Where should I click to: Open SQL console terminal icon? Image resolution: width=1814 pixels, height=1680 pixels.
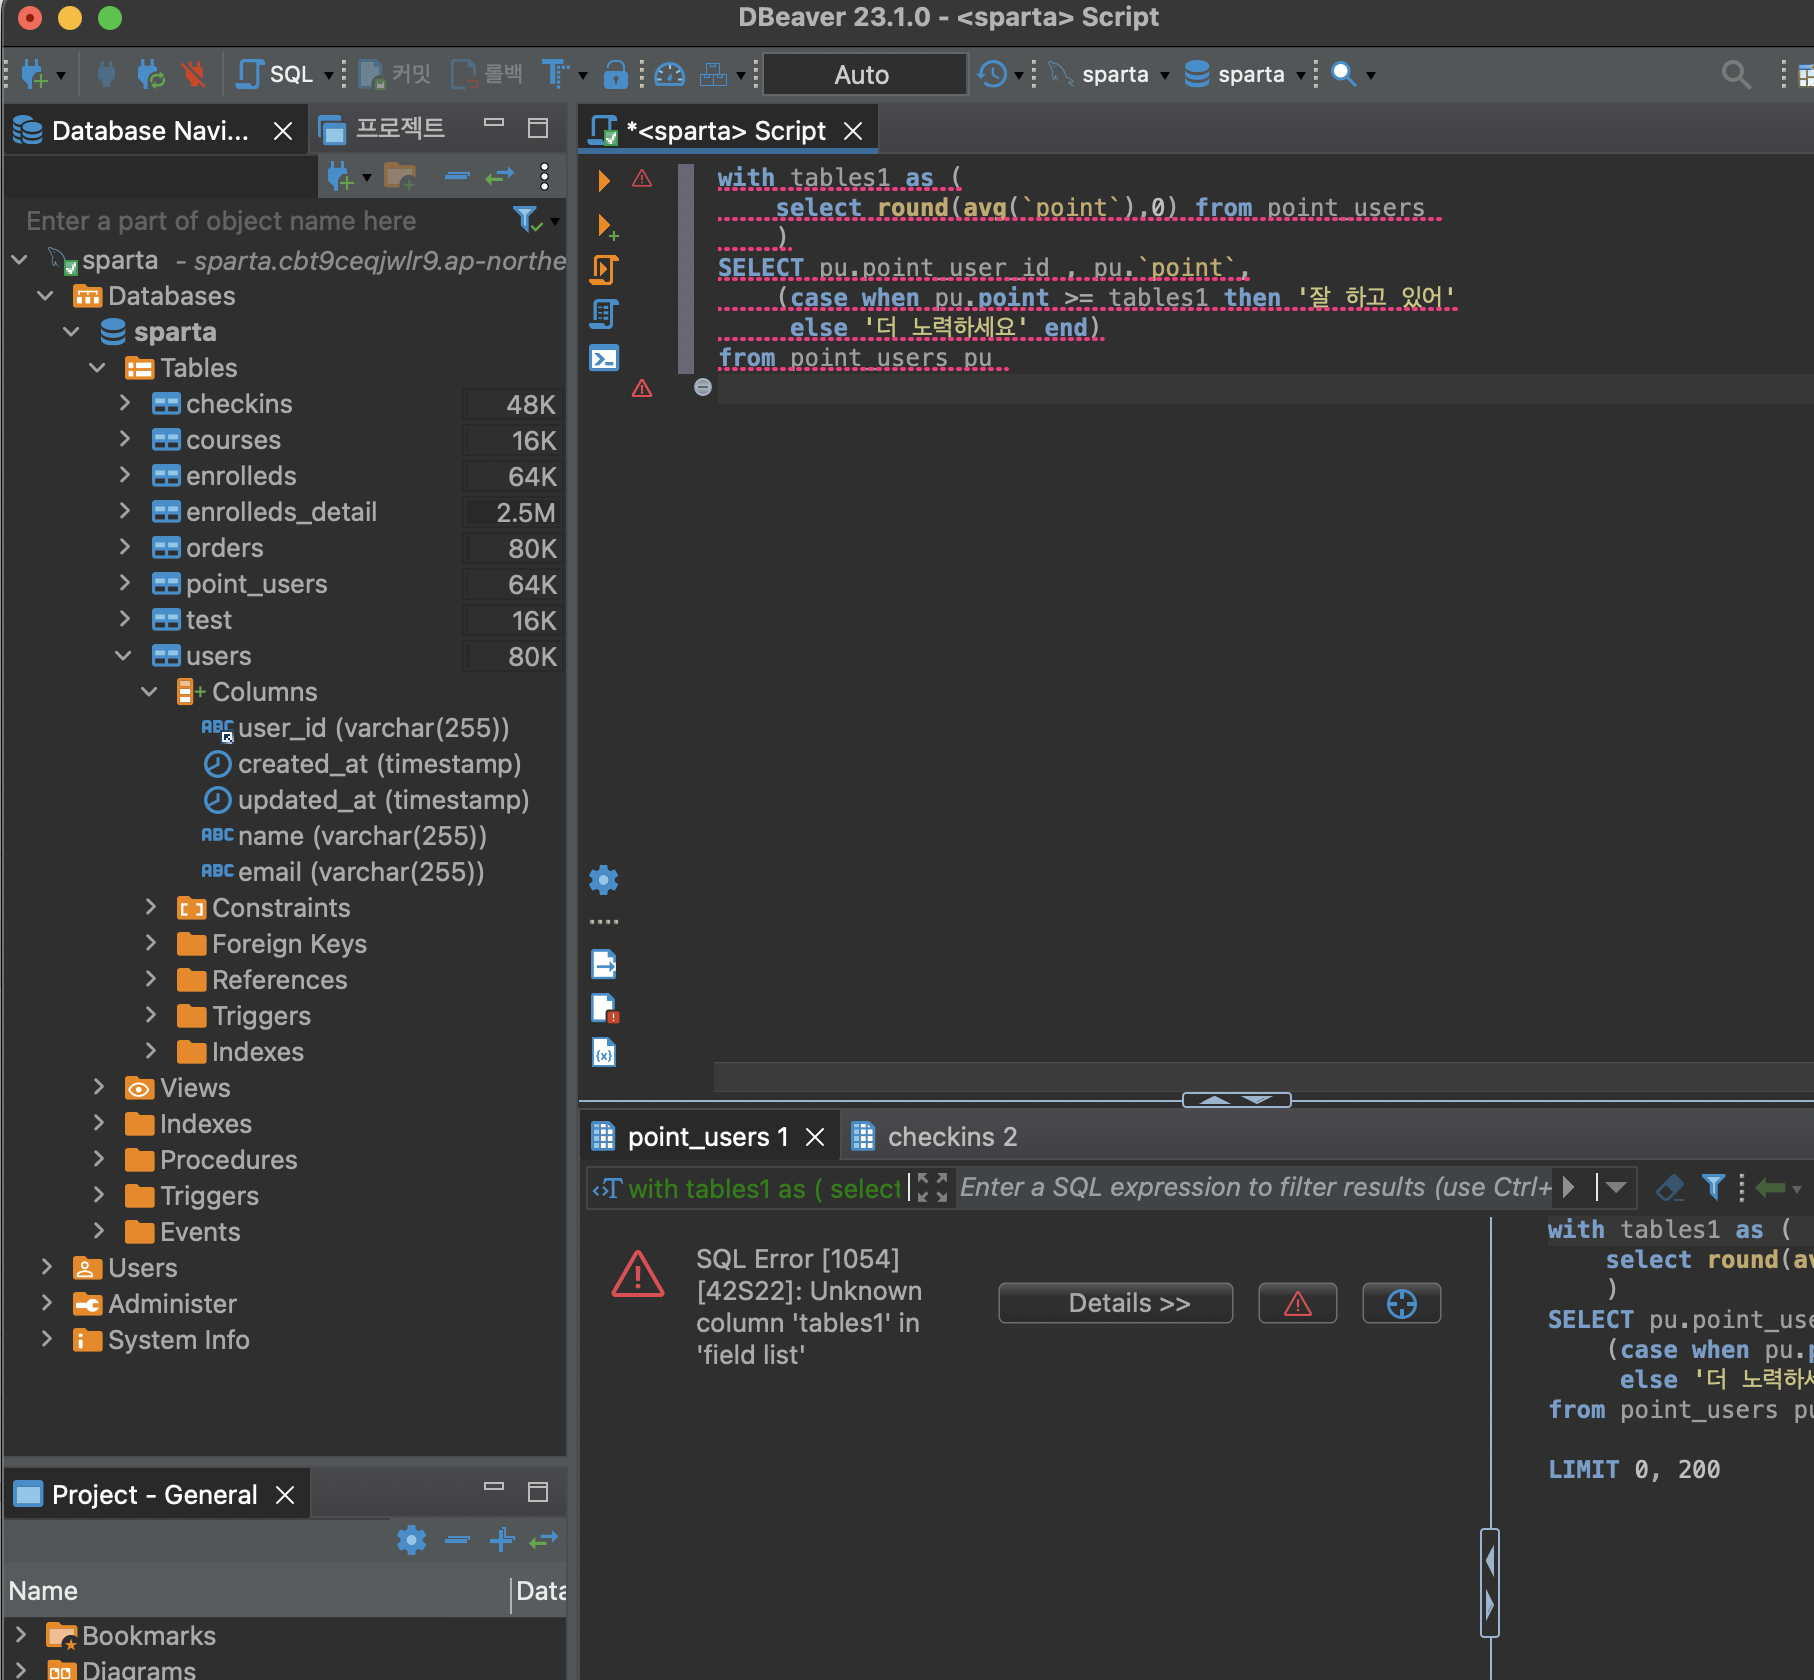[x=604, y=358]
